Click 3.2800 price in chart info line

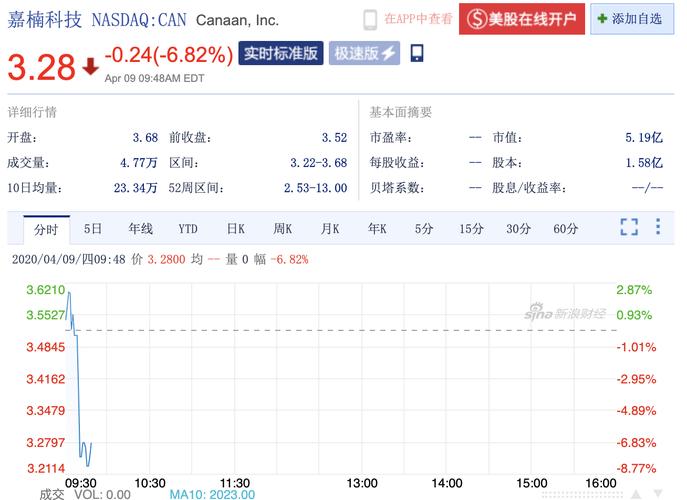(166, 259)
